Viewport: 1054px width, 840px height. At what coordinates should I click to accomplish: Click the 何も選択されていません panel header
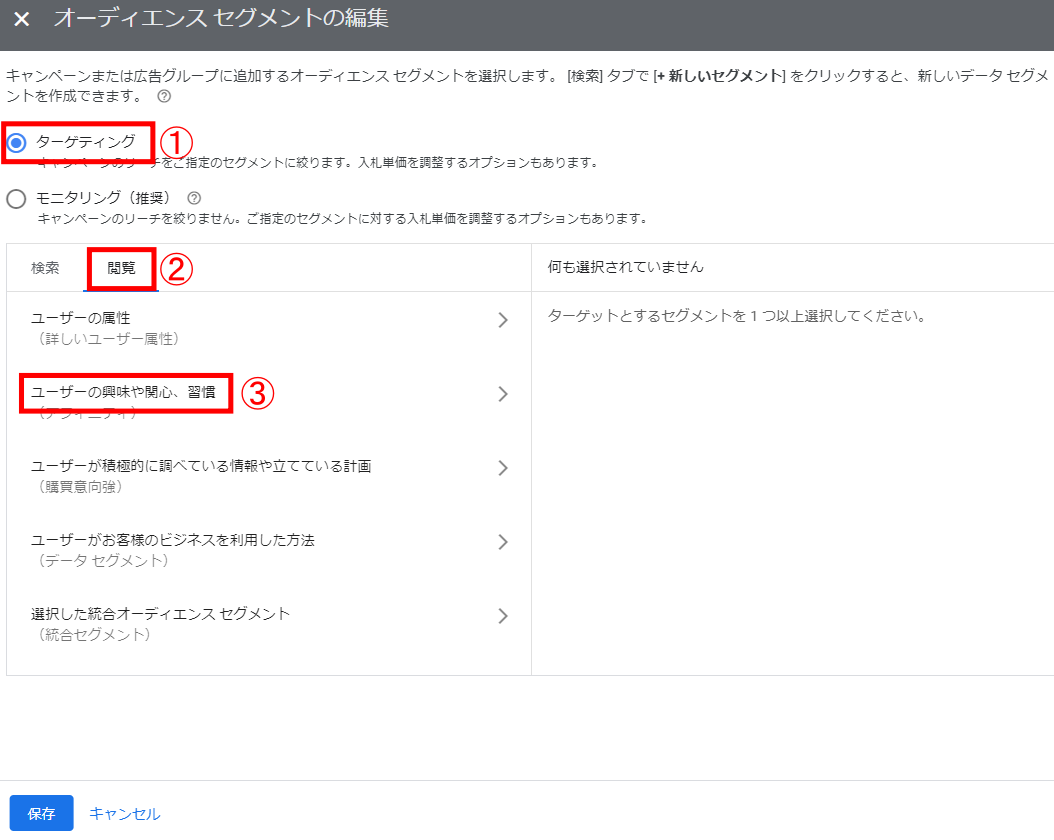pos(626,267)
